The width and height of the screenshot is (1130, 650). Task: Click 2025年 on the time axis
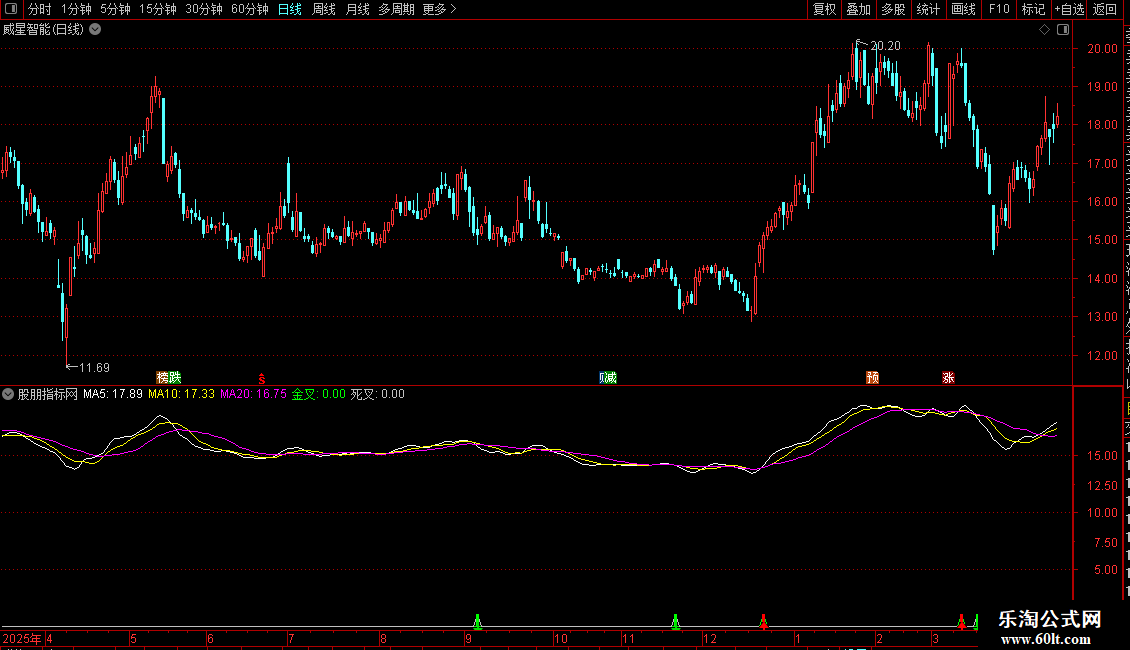[x=22, y=638]
